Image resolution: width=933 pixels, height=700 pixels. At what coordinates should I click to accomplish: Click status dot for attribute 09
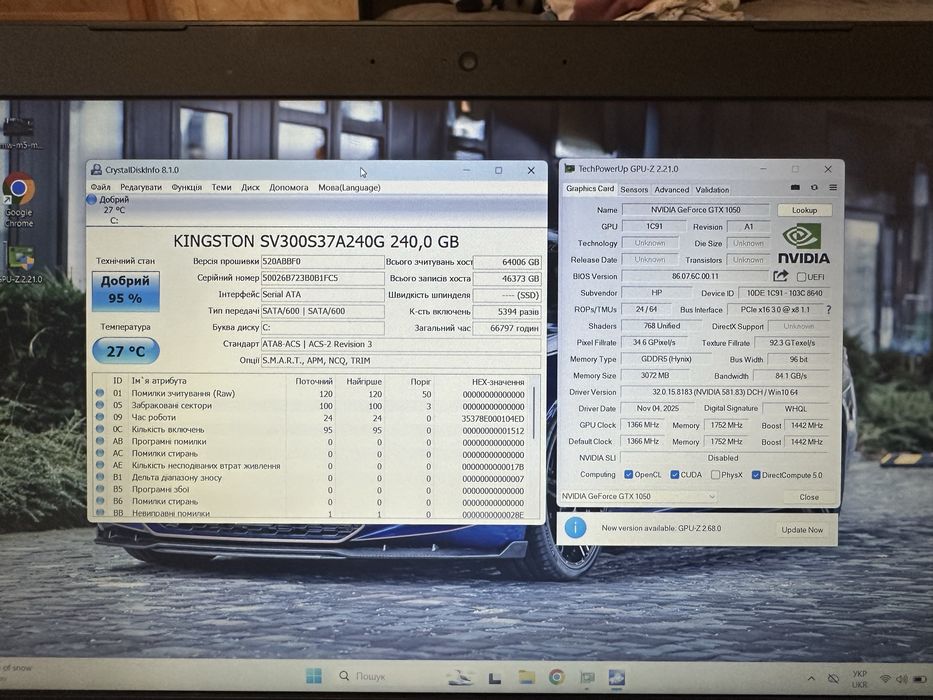(100, 417)
